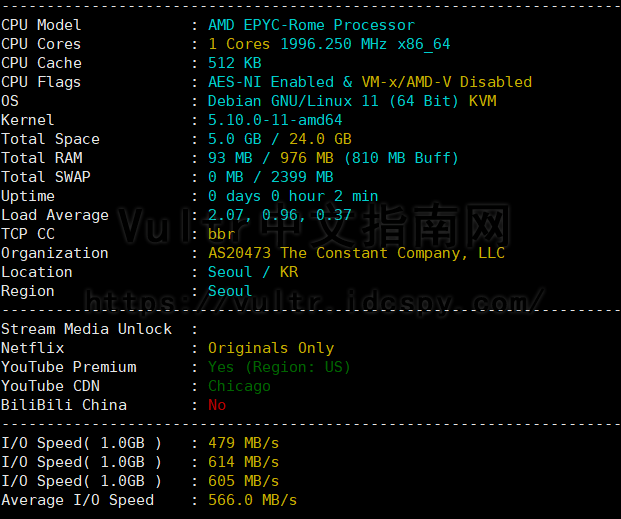
Task: Select the Seoul / KR location value
Action: click(x=253, y=272)
